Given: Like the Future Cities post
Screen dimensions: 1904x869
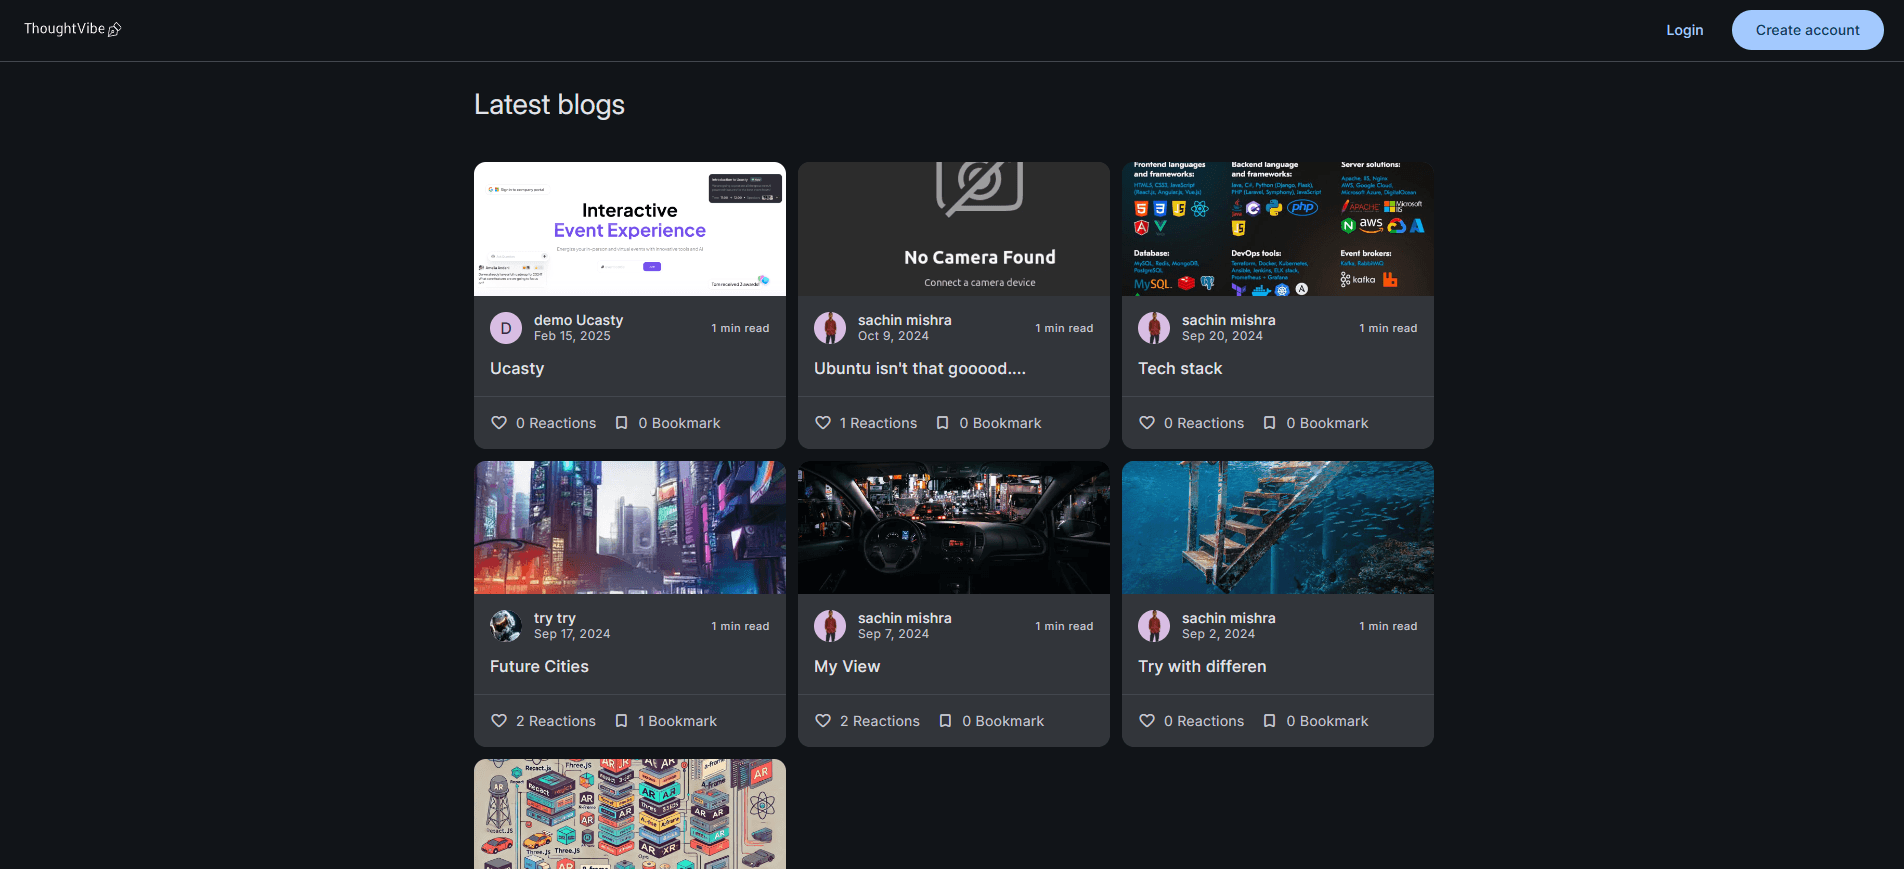Looking at the screenshot, I should (499, 721).
